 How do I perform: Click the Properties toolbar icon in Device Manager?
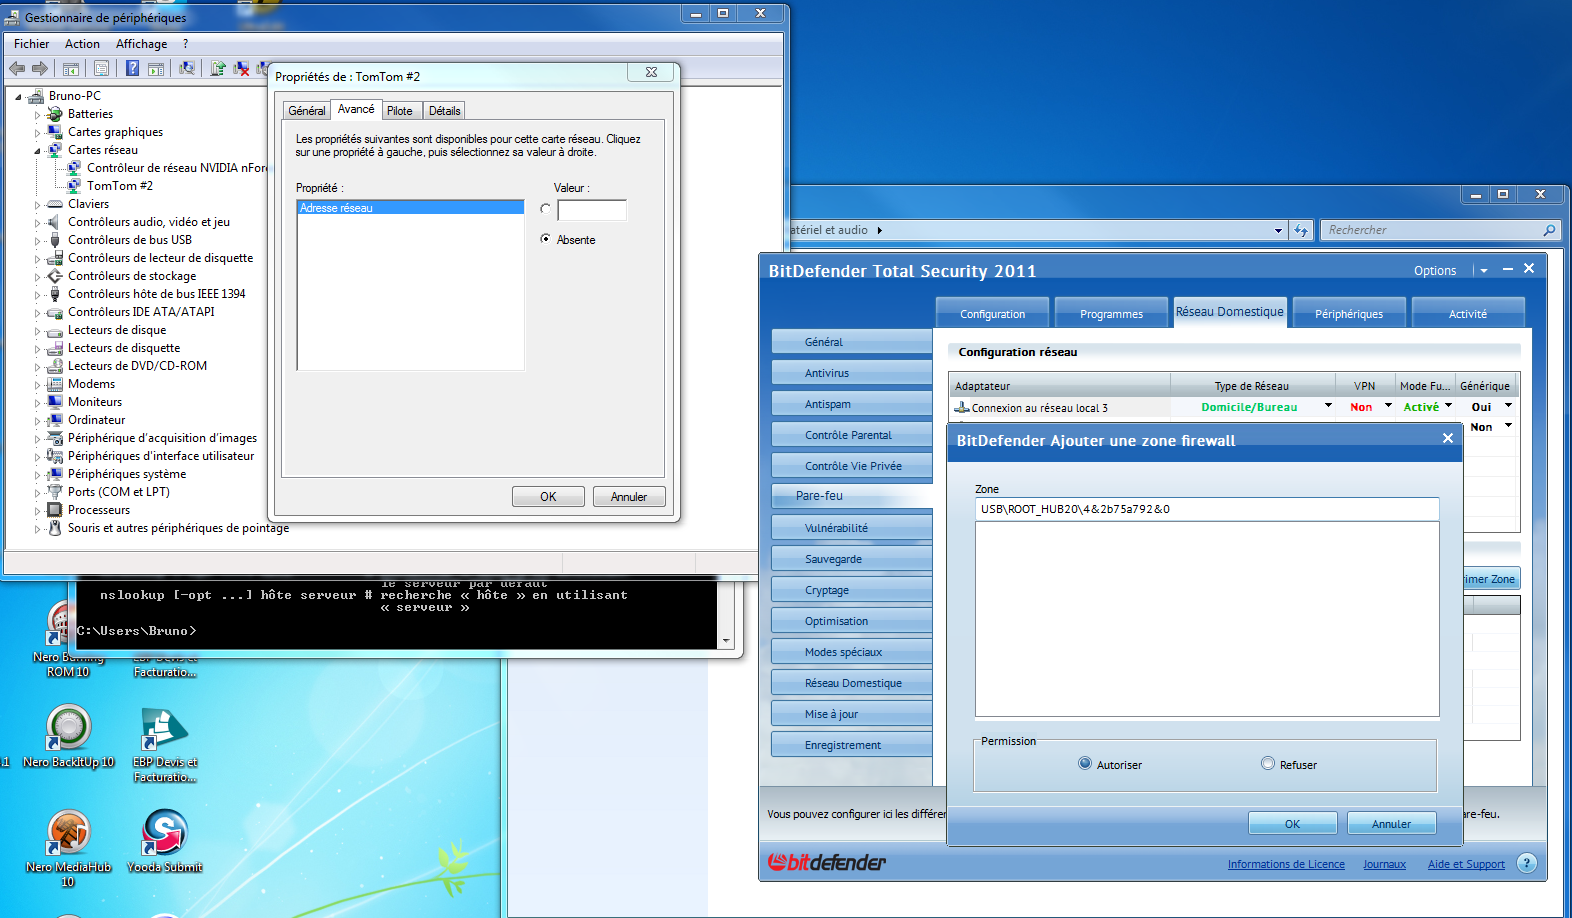[x=101, y=68]
